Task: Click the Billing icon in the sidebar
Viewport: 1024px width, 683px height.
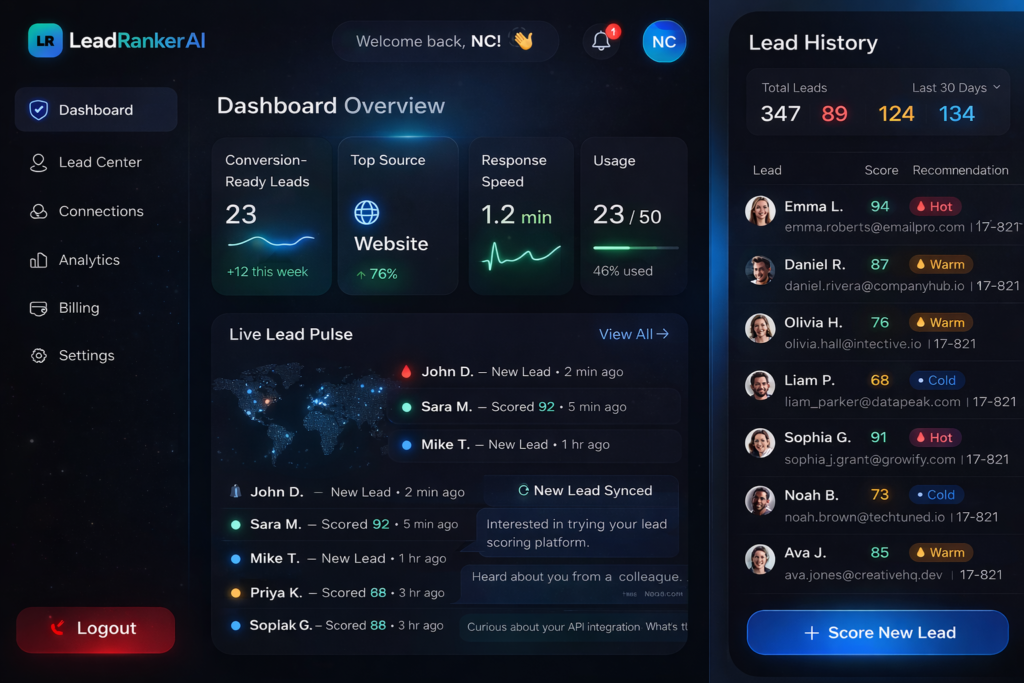Action: (x=37, y=308)
